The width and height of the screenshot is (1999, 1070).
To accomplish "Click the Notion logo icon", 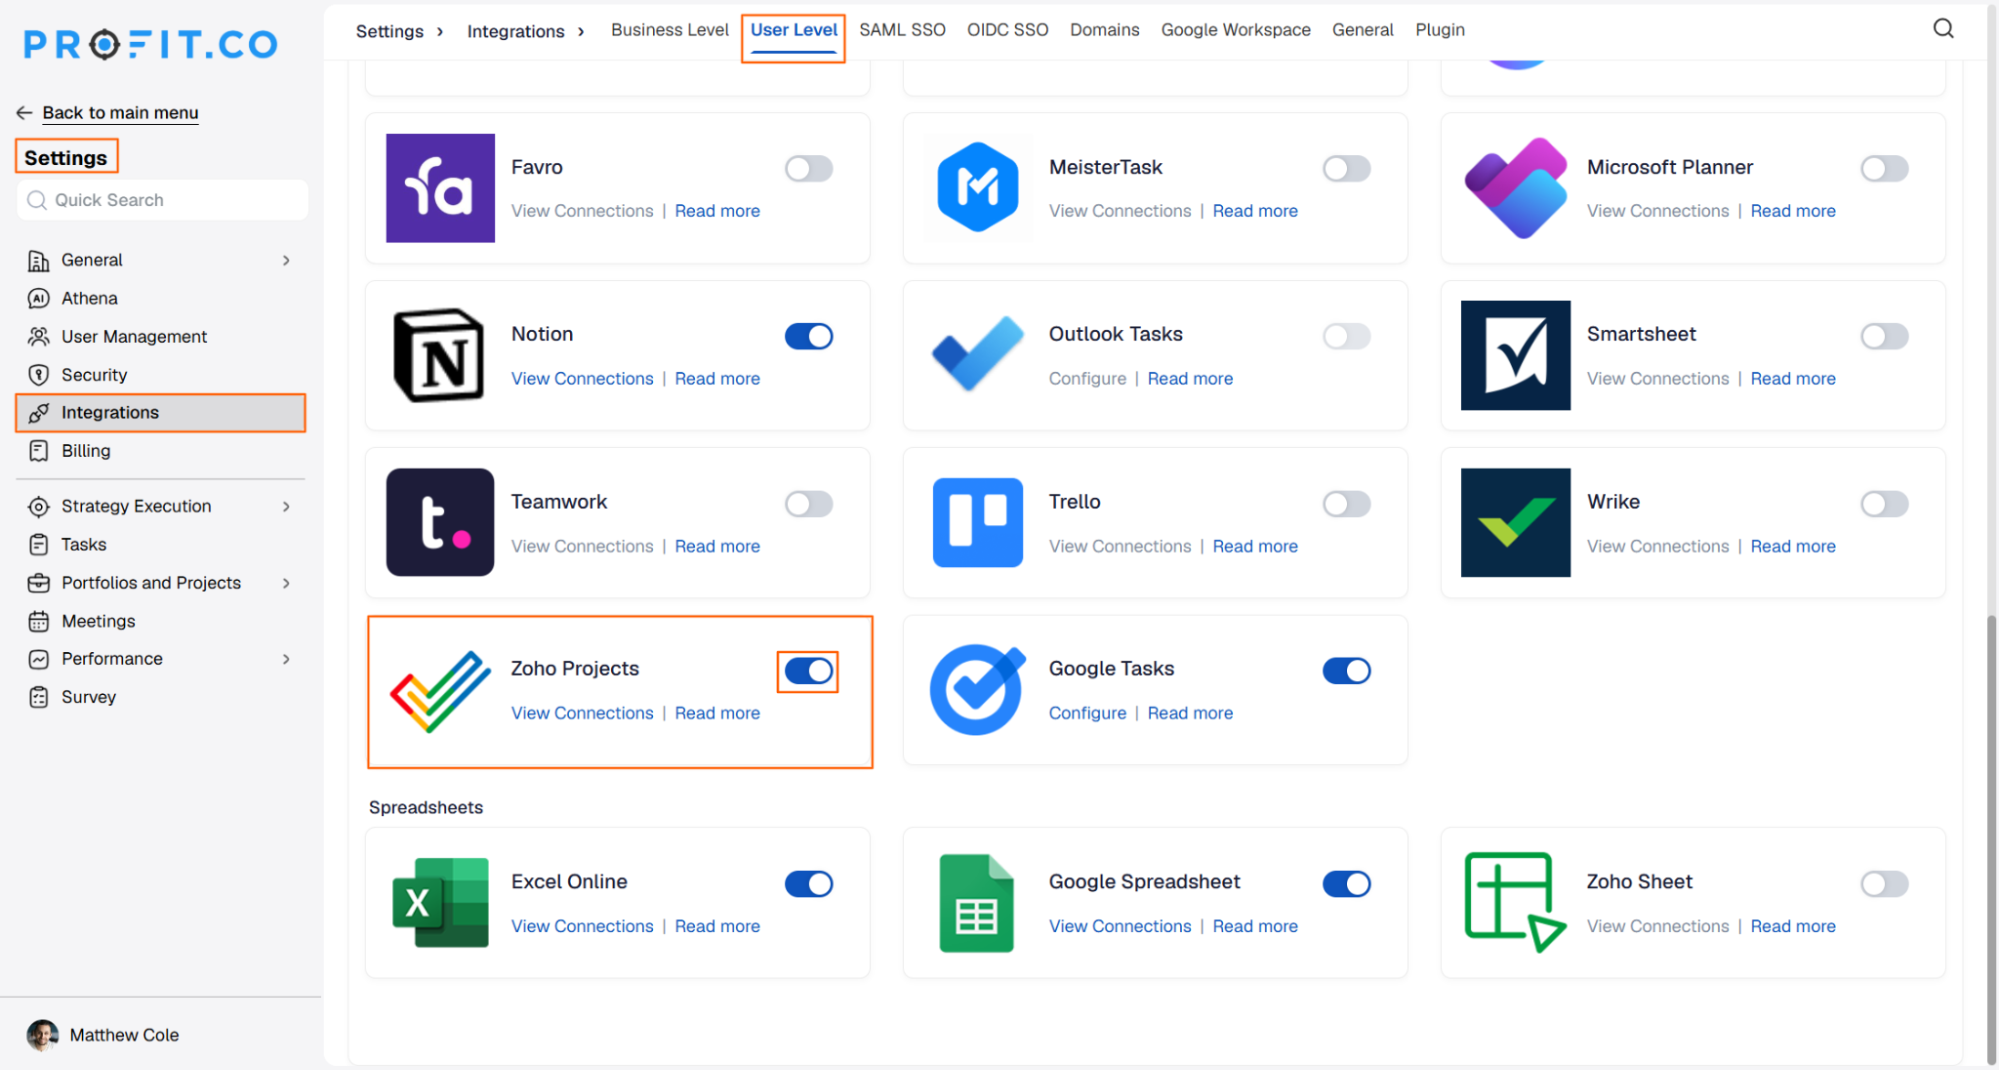I will [440, 355].
